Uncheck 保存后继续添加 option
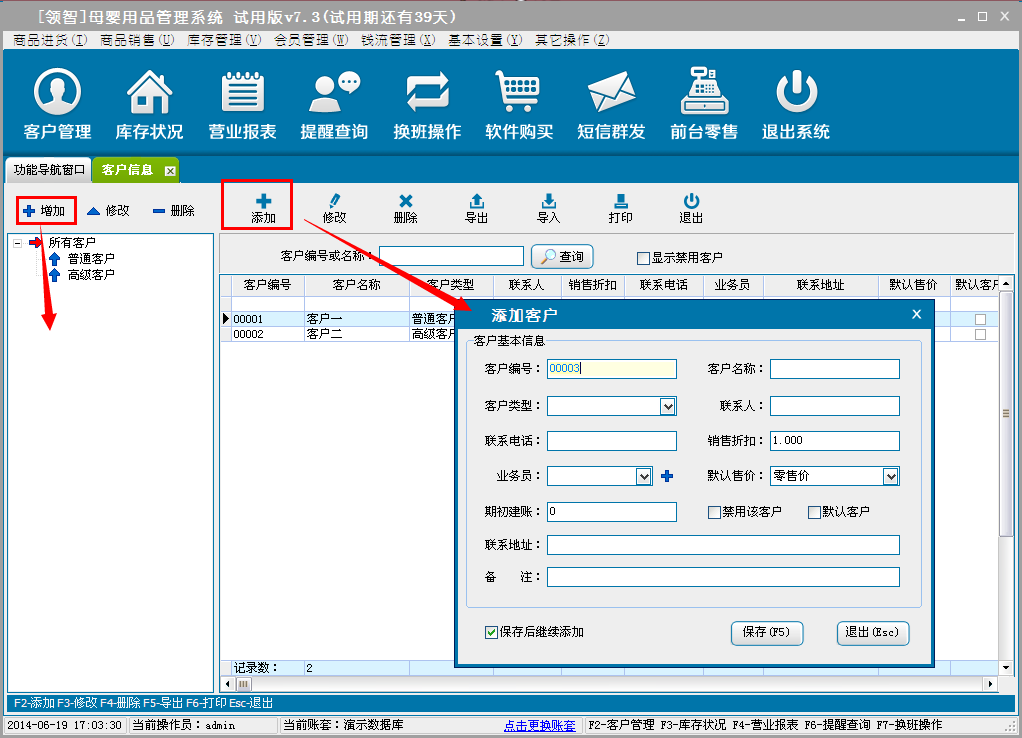 tap(491, 632)
